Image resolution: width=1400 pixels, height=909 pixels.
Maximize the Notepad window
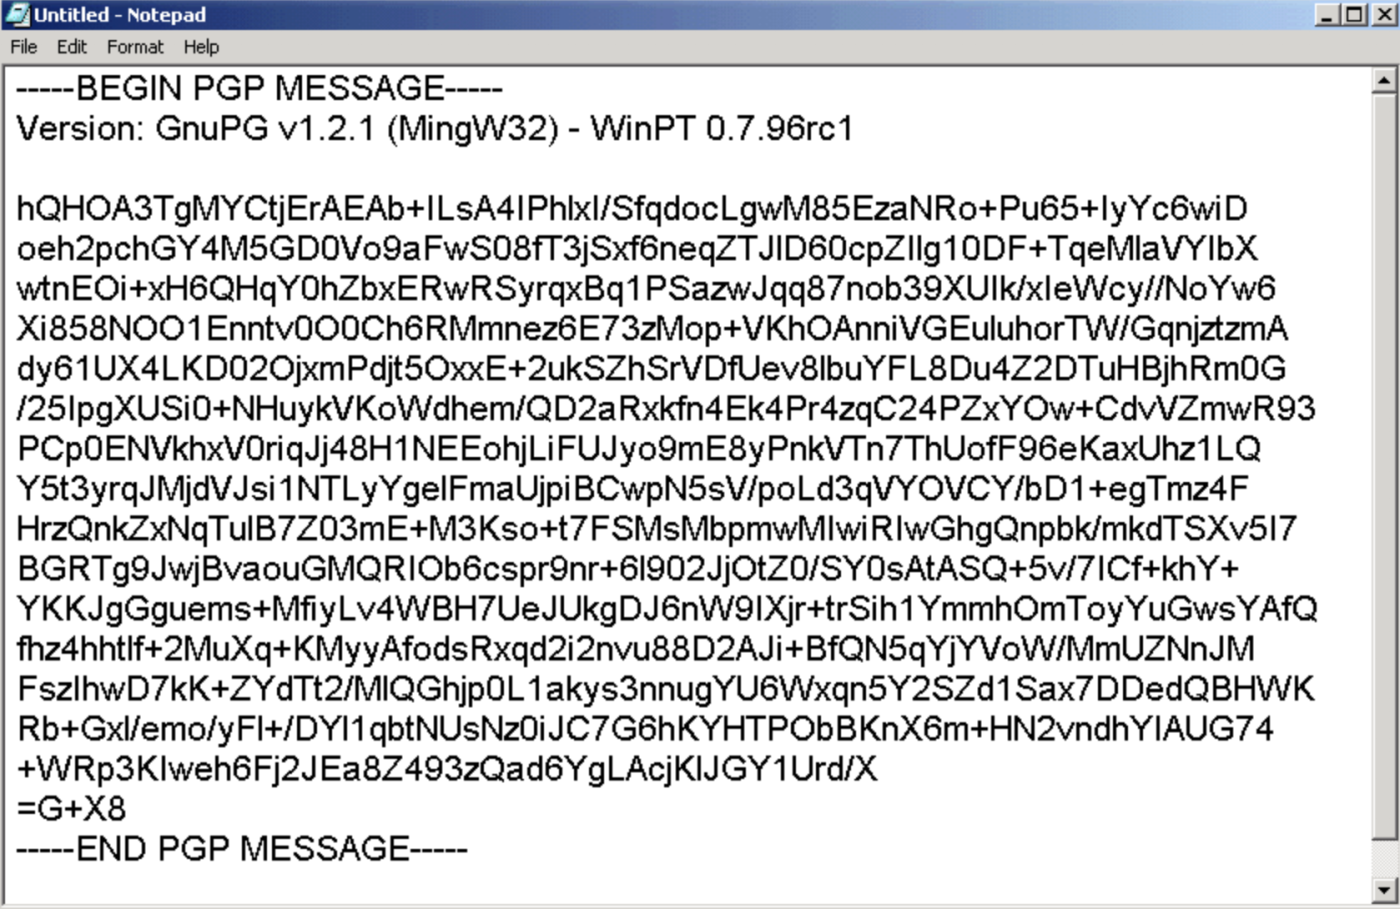tap(1353, 14)
